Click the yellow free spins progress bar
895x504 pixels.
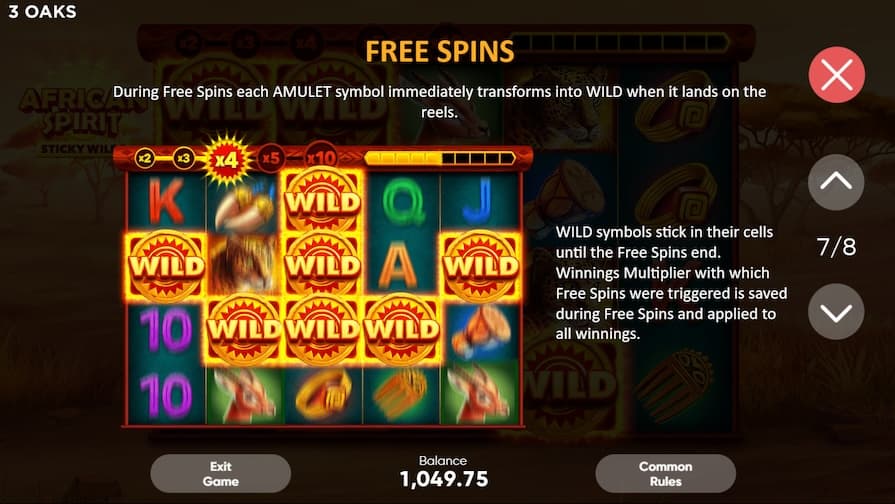[440, 158]
